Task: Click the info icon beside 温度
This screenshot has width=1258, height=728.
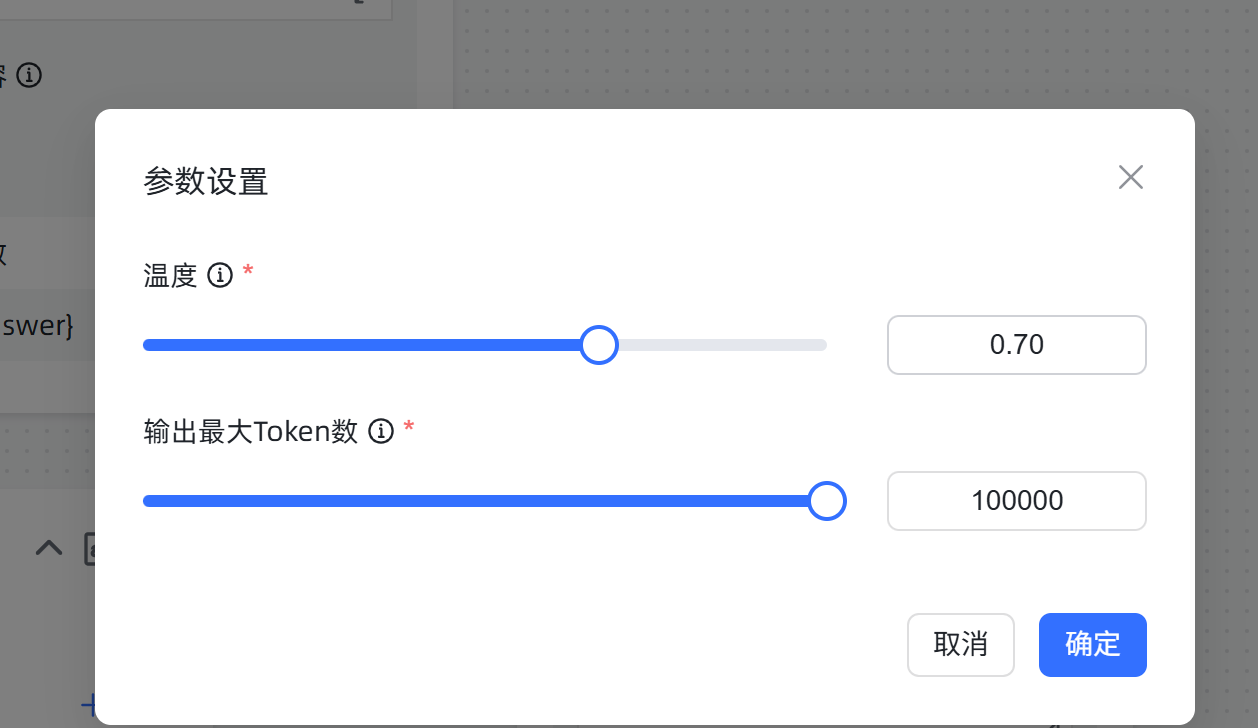Action: pos(220,275)
